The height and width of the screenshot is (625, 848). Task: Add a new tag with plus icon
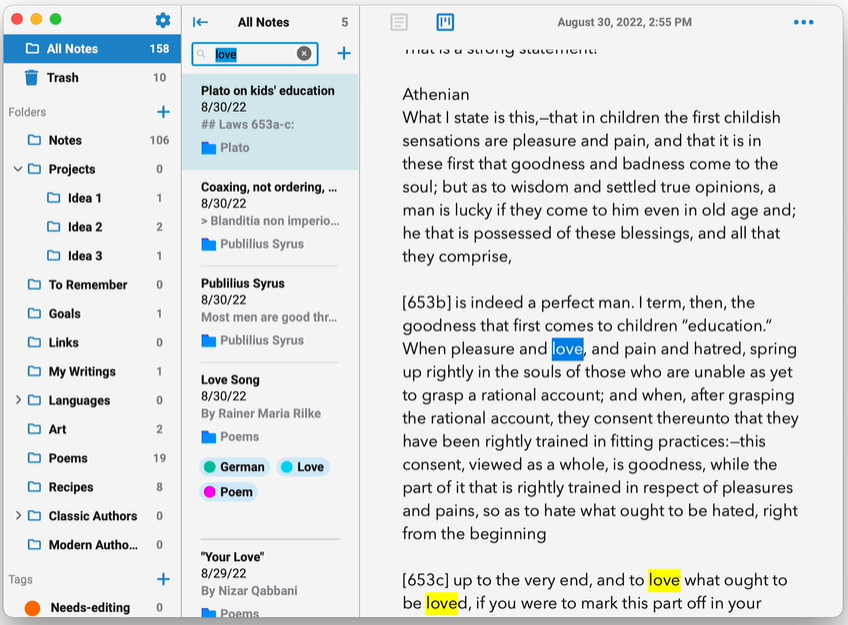163,579
